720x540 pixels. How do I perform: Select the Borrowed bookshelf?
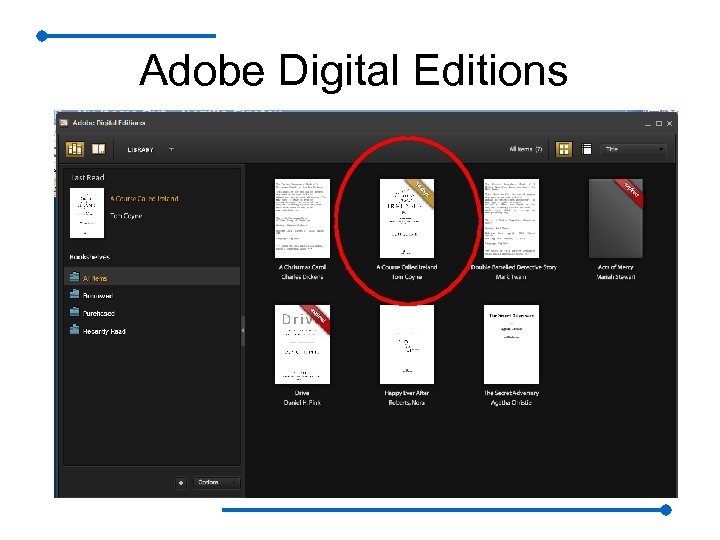click(152, 295)
